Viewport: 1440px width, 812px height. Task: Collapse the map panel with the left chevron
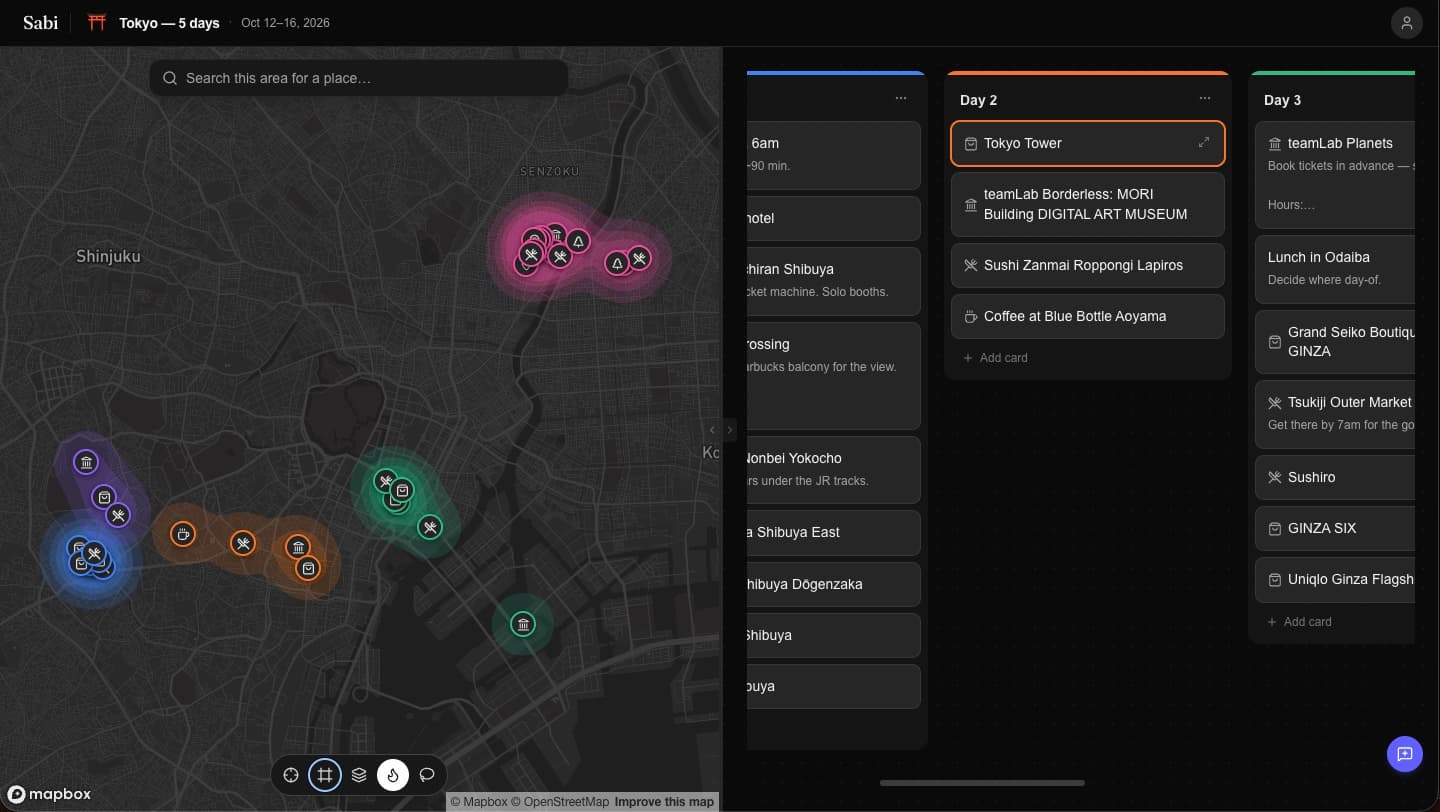tap(712, 430)
